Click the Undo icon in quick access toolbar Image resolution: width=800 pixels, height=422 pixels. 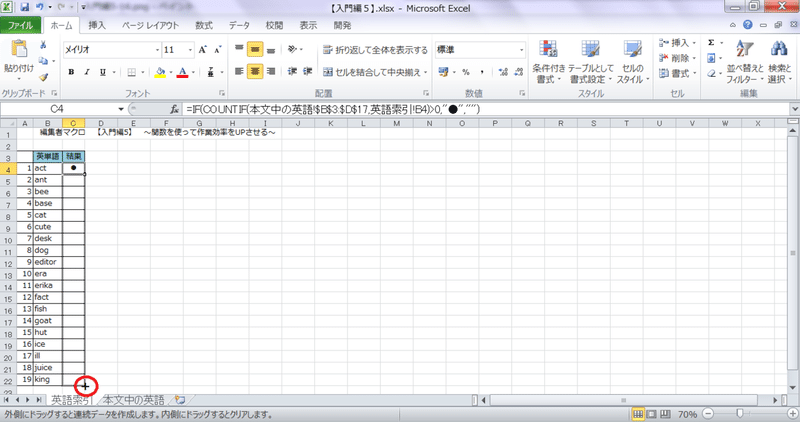pyautogui.click(x=40, y=7)
